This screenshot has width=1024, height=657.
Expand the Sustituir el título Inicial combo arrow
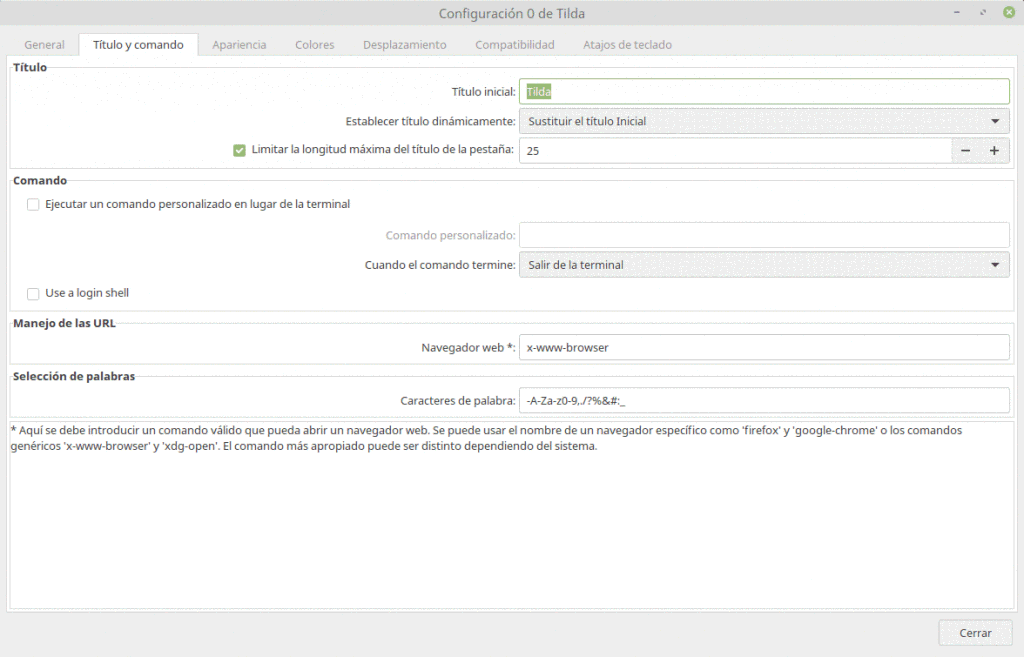coord(995,119)
